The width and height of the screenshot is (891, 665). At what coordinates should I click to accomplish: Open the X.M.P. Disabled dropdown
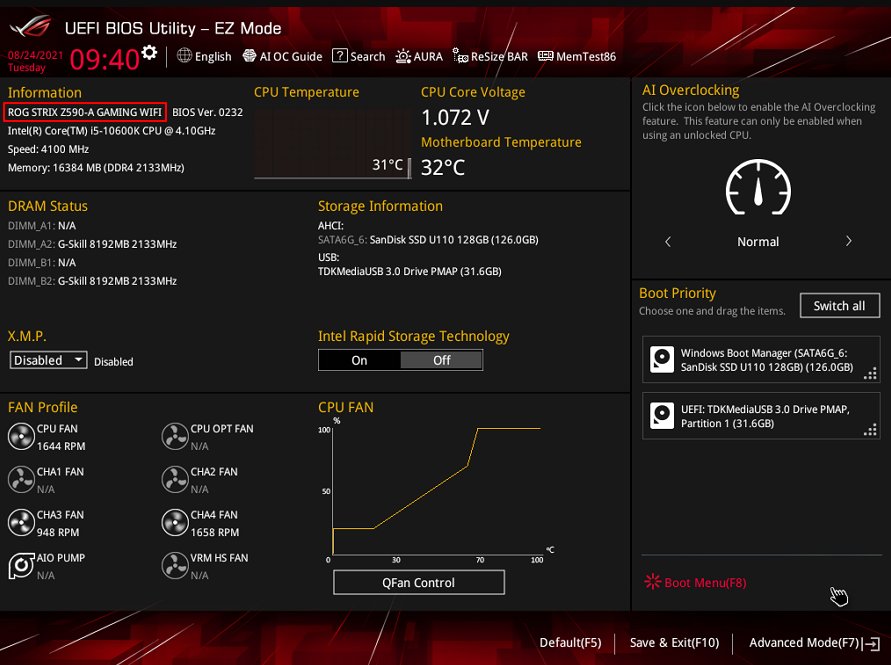click(x=49, y=360)
